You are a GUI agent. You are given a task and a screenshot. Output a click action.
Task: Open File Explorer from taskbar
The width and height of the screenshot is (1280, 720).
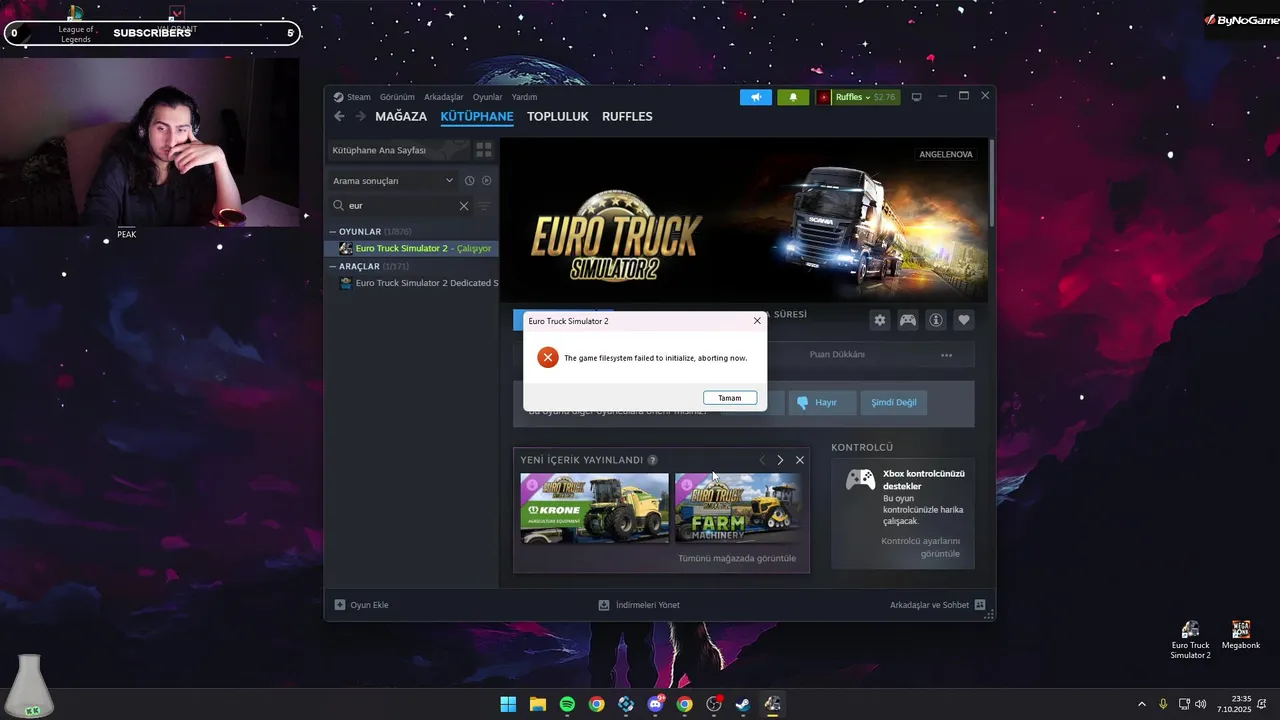(x=537, y=704)
